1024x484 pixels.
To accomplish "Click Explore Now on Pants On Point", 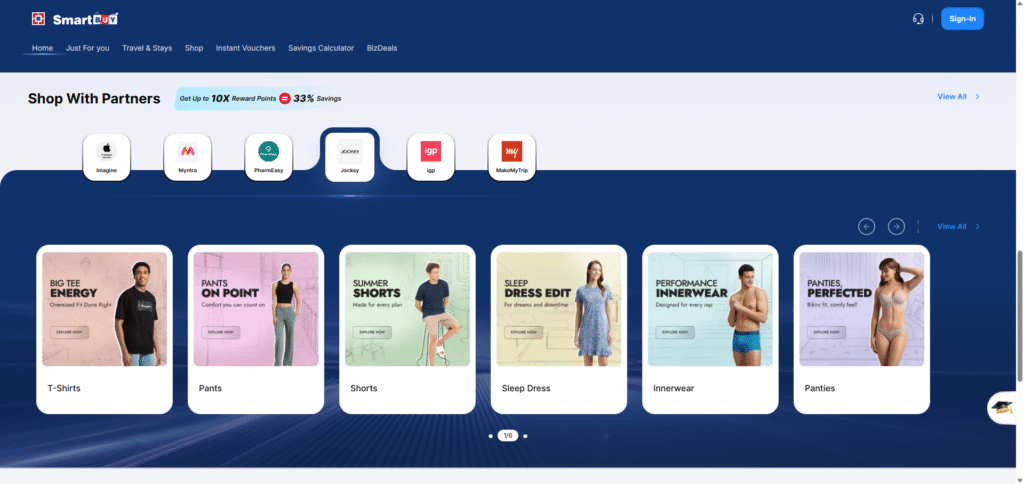I will [x=221, y=332].
